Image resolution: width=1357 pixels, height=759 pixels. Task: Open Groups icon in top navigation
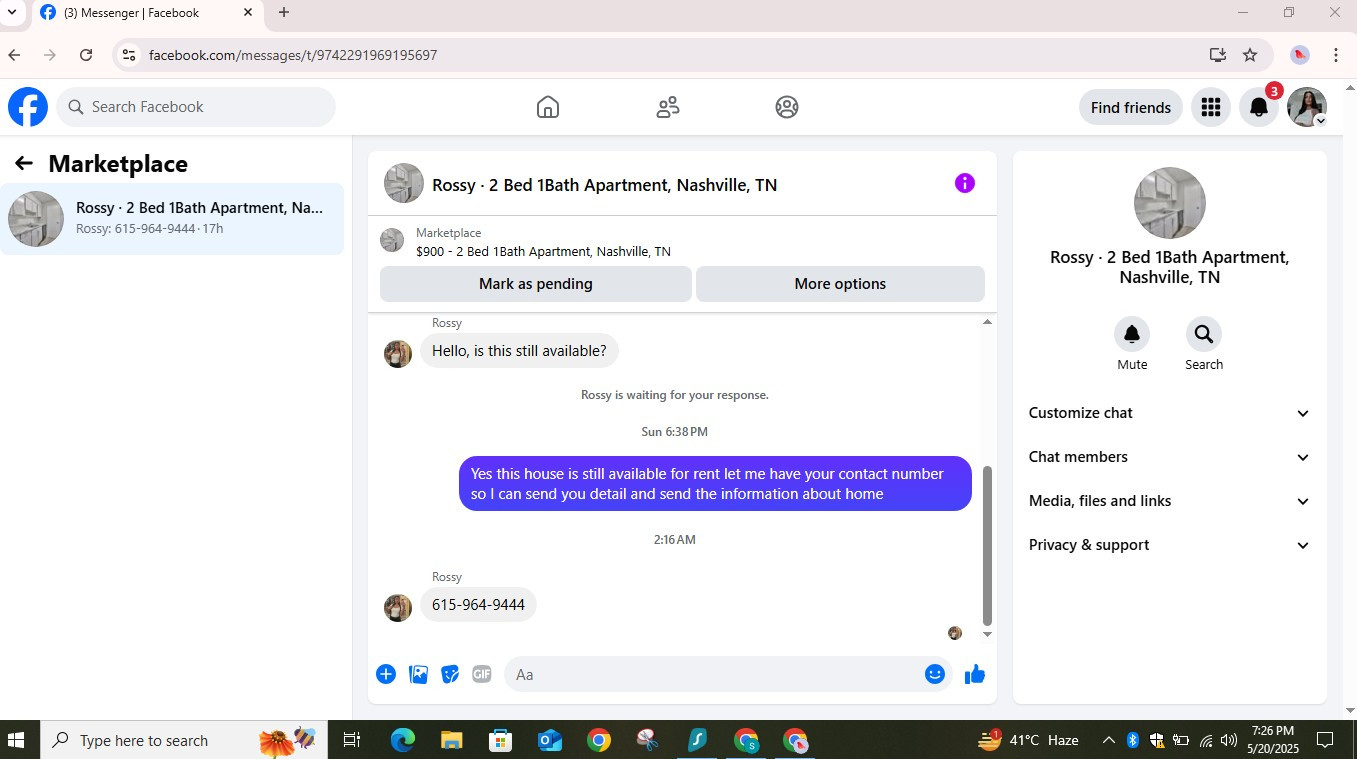click(x=787, y=107)
